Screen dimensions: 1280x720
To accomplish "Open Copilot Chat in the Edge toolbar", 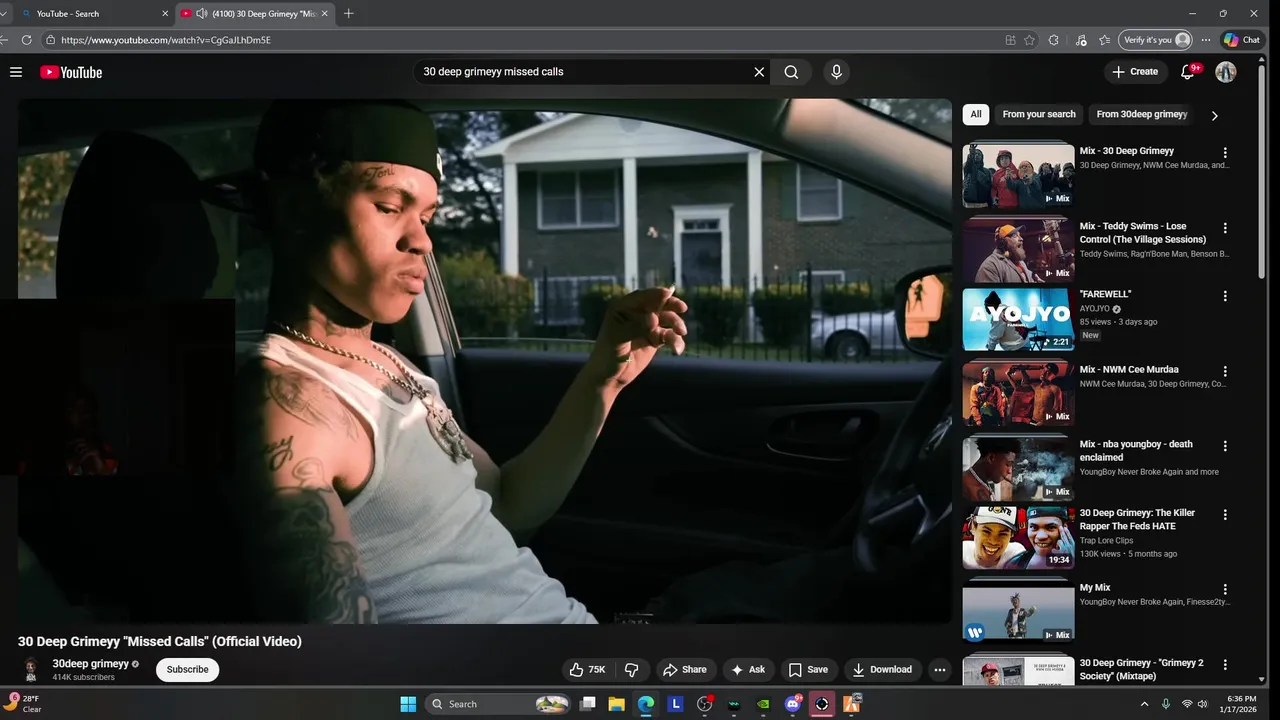I will click(x=1243, y=40).
